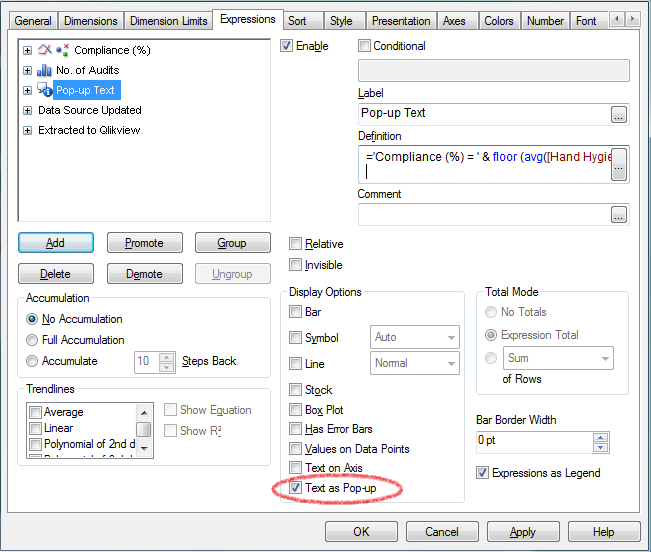Expand the Pop-up Text expression node

click(27, 90)
